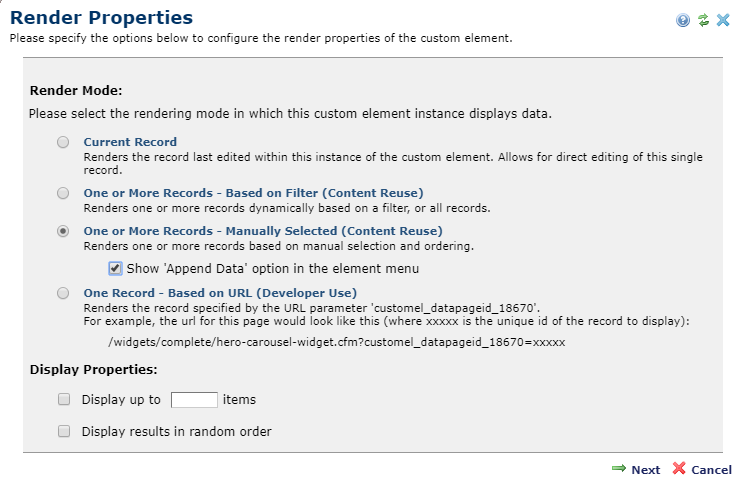Click the Next button text
The width and height of the screenshot is (744, 484).
tap(645, 470)
